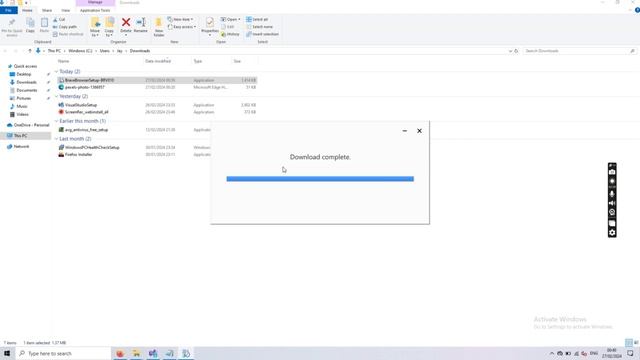Viewport: 640px width, 360px height.
Task: Click the Firefox icon in taskbar
Action: pyautogui.click(x=120, y=353)
